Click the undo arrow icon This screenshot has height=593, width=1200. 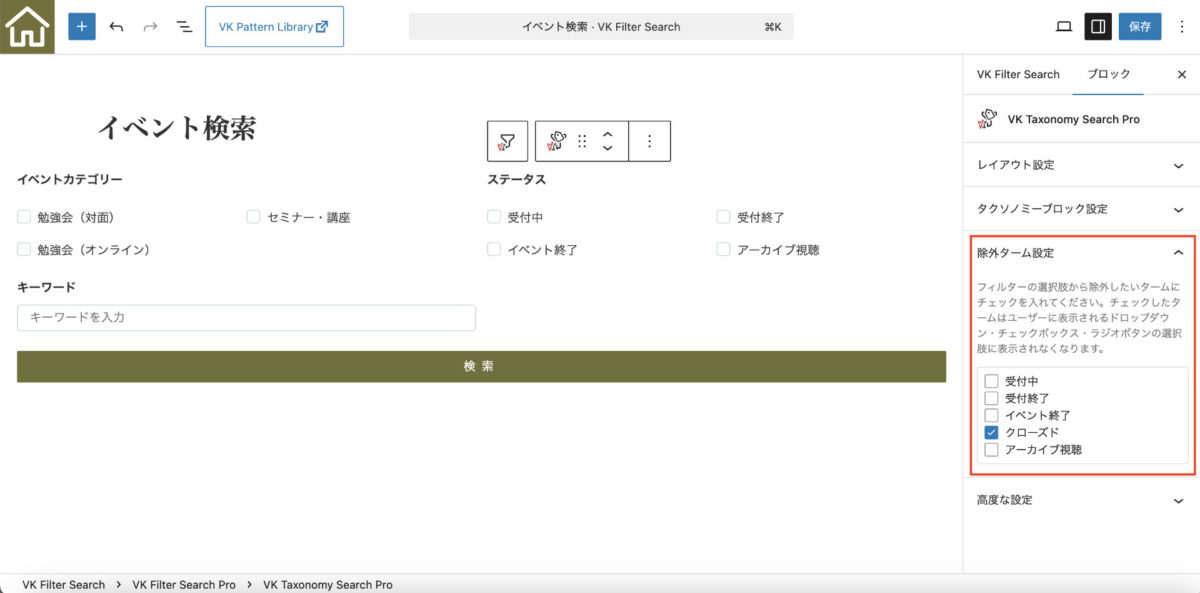pyautogui.click(x=116, y=27)
